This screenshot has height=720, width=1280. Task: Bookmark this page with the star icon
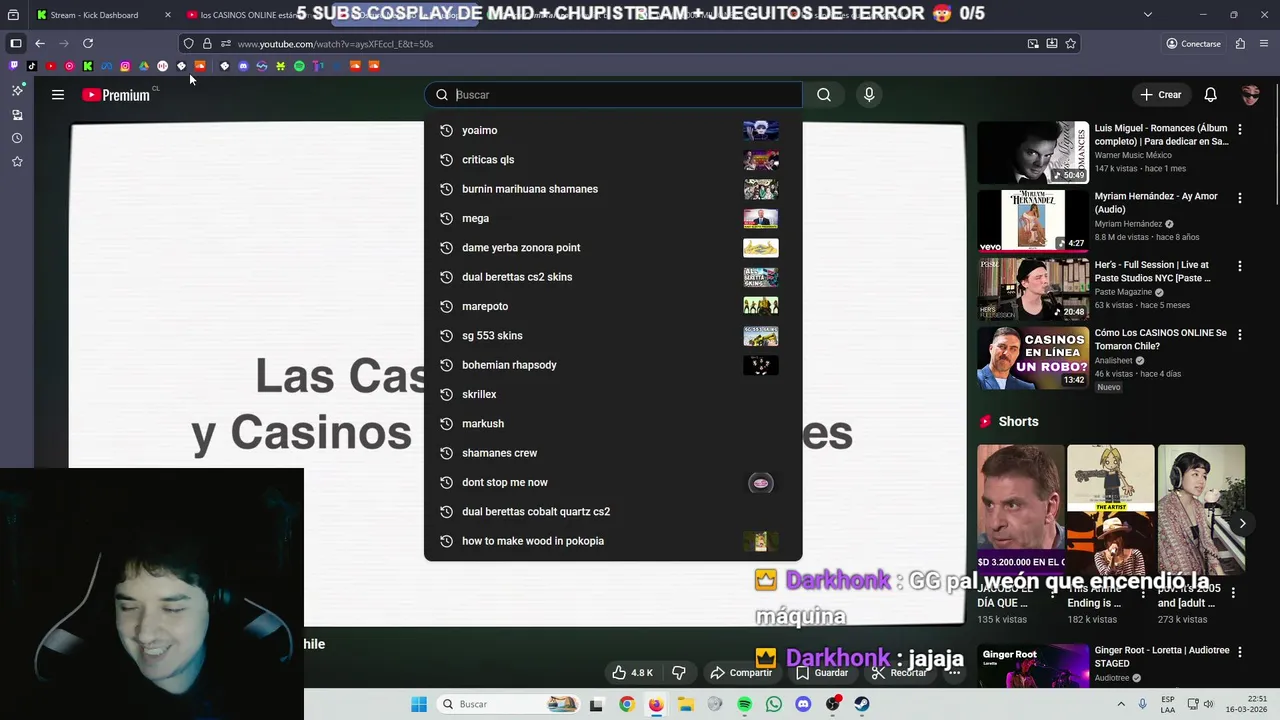(1070, 44)
